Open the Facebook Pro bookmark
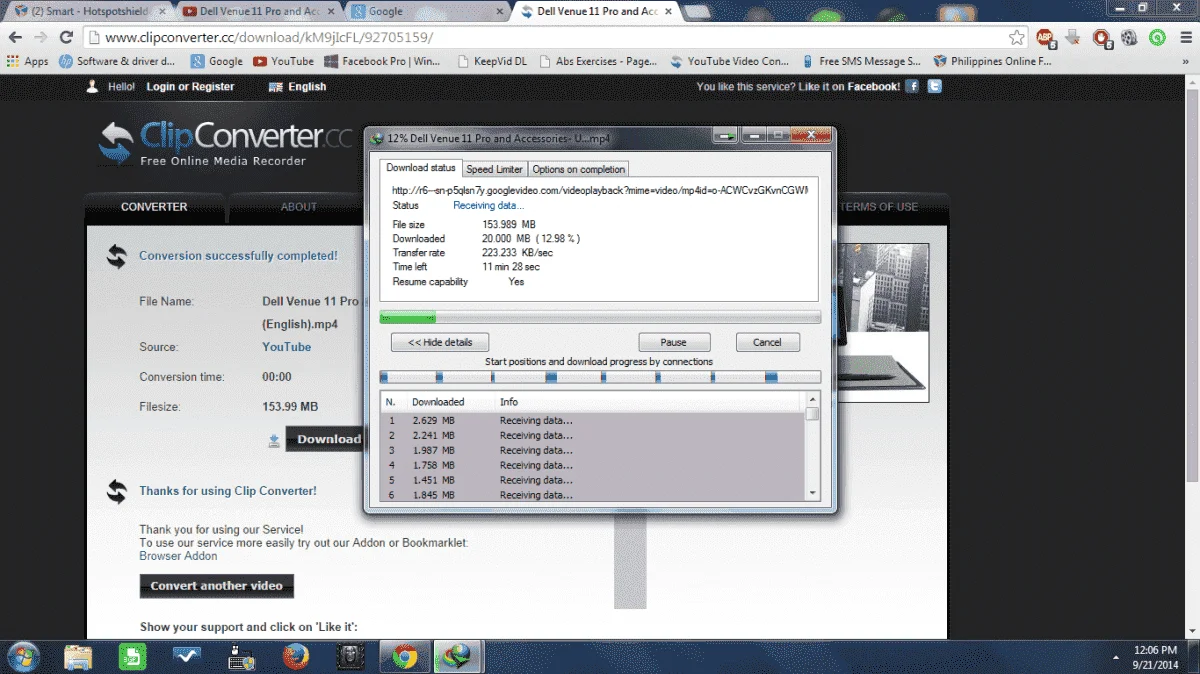 (382, 61)
